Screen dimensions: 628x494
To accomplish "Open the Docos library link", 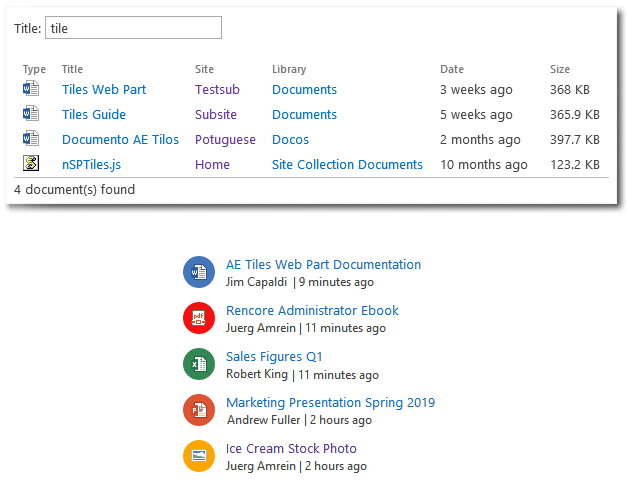I will 290,139.
